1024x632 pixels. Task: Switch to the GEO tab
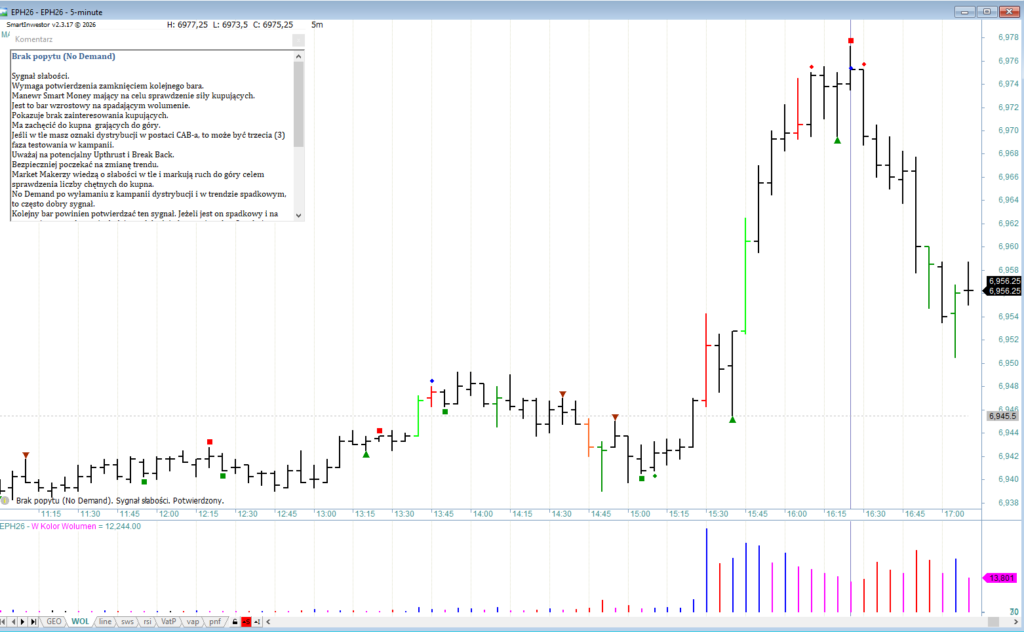[x=53, y=622]
